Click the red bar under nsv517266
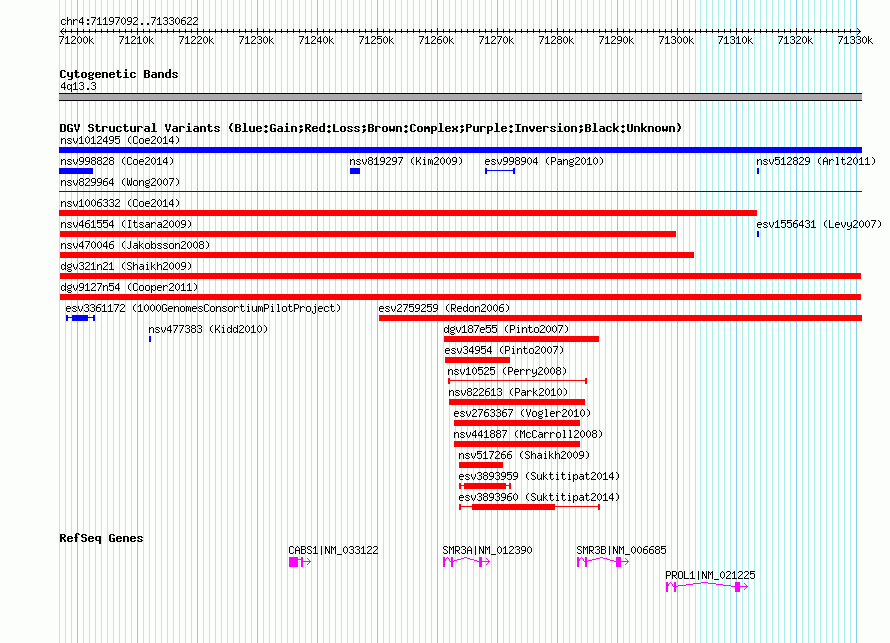 tap(481, 465)
